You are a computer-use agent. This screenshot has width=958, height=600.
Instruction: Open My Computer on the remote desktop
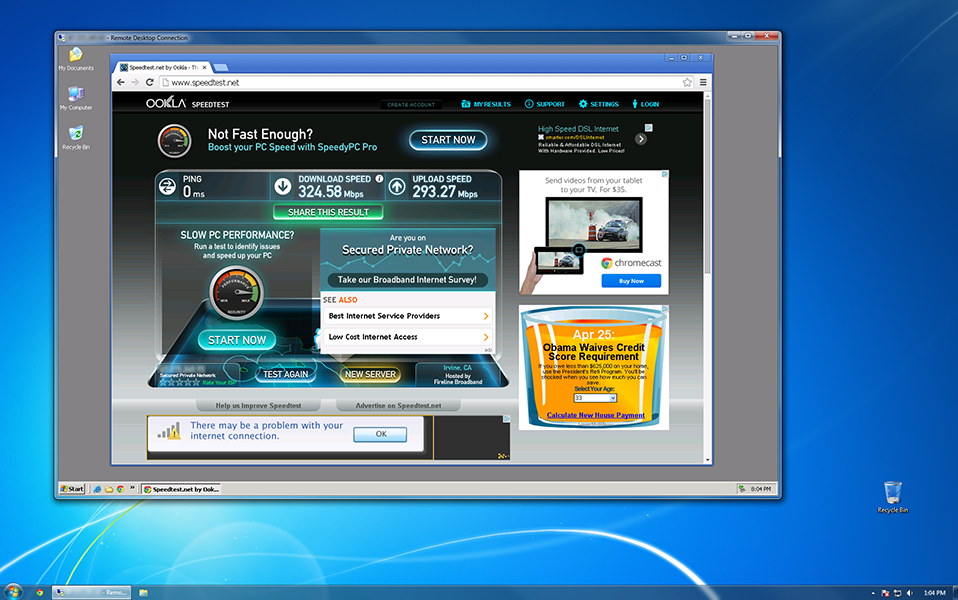(x=76, y=98)
